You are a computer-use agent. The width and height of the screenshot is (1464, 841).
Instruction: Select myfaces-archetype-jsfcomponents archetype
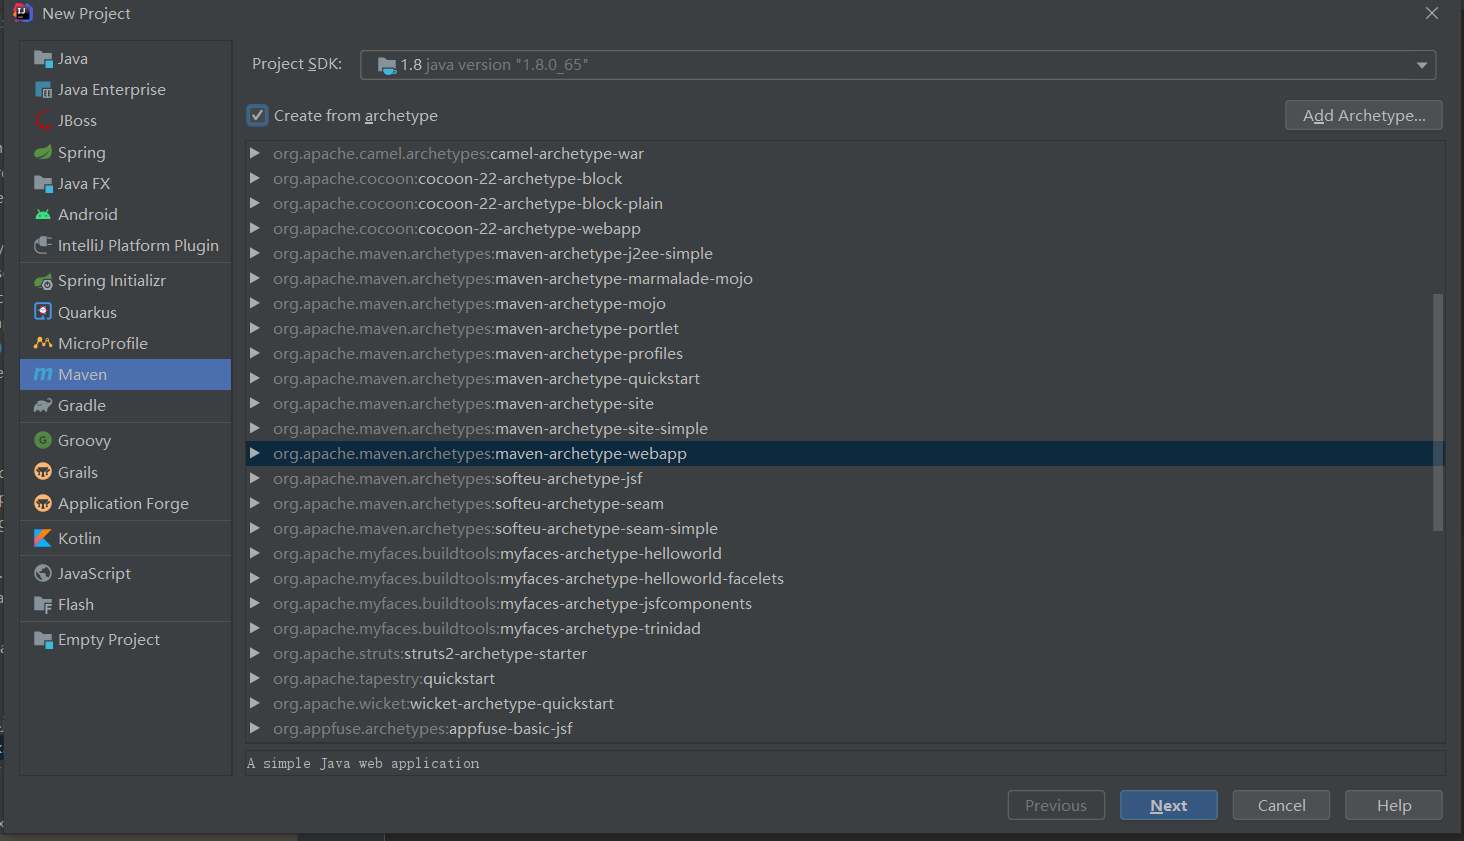[x=845, y=603]
